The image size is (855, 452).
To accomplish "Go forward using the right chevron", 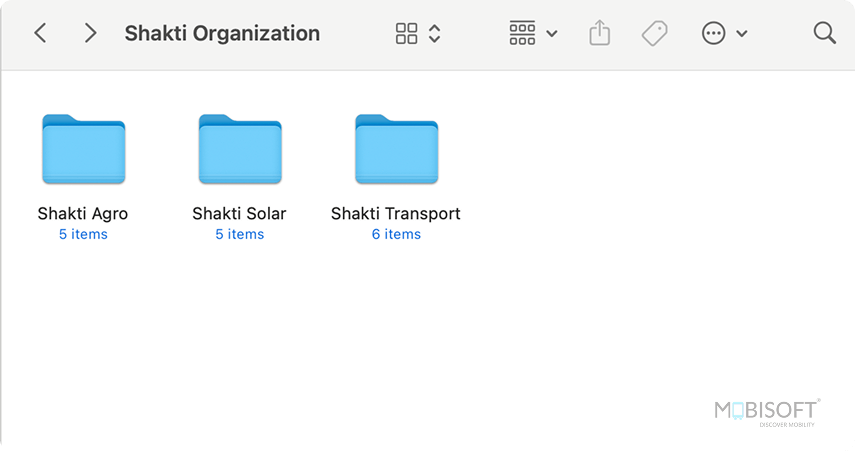I will (91, 33).
